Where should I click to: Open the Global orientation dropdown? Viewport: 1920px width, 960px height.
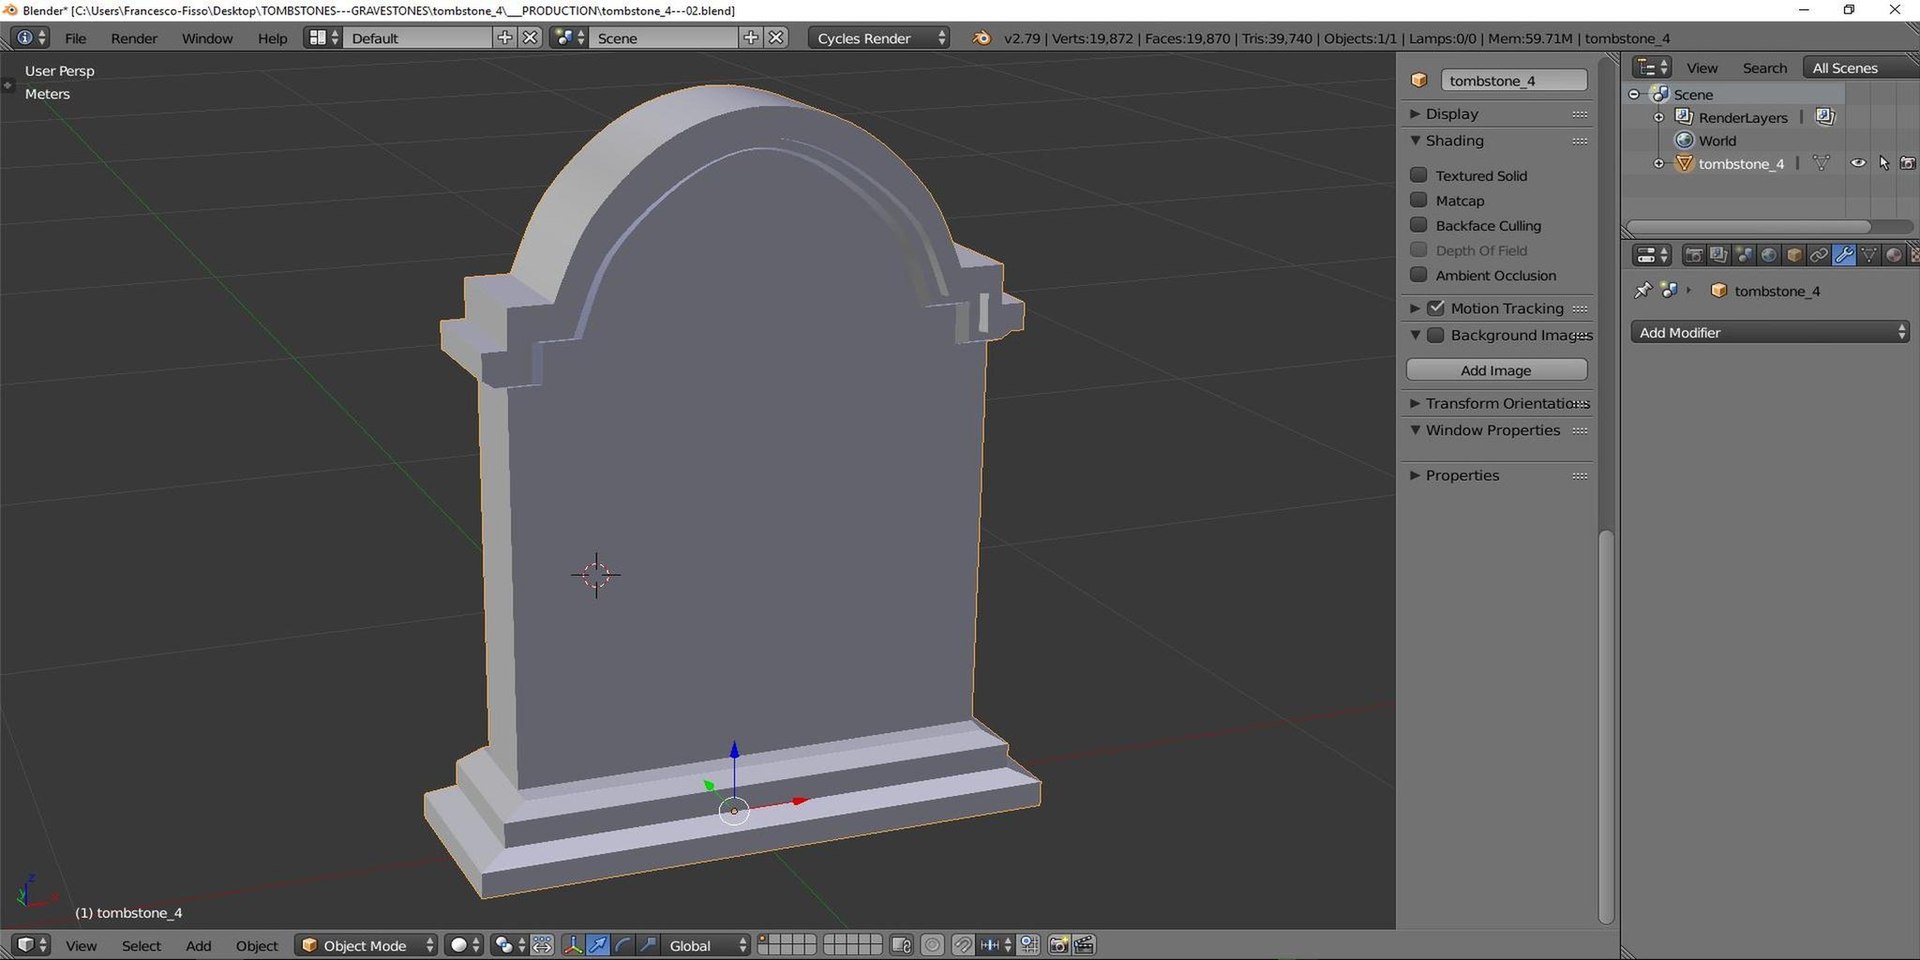pyautogui.click(x=706, y=945)
